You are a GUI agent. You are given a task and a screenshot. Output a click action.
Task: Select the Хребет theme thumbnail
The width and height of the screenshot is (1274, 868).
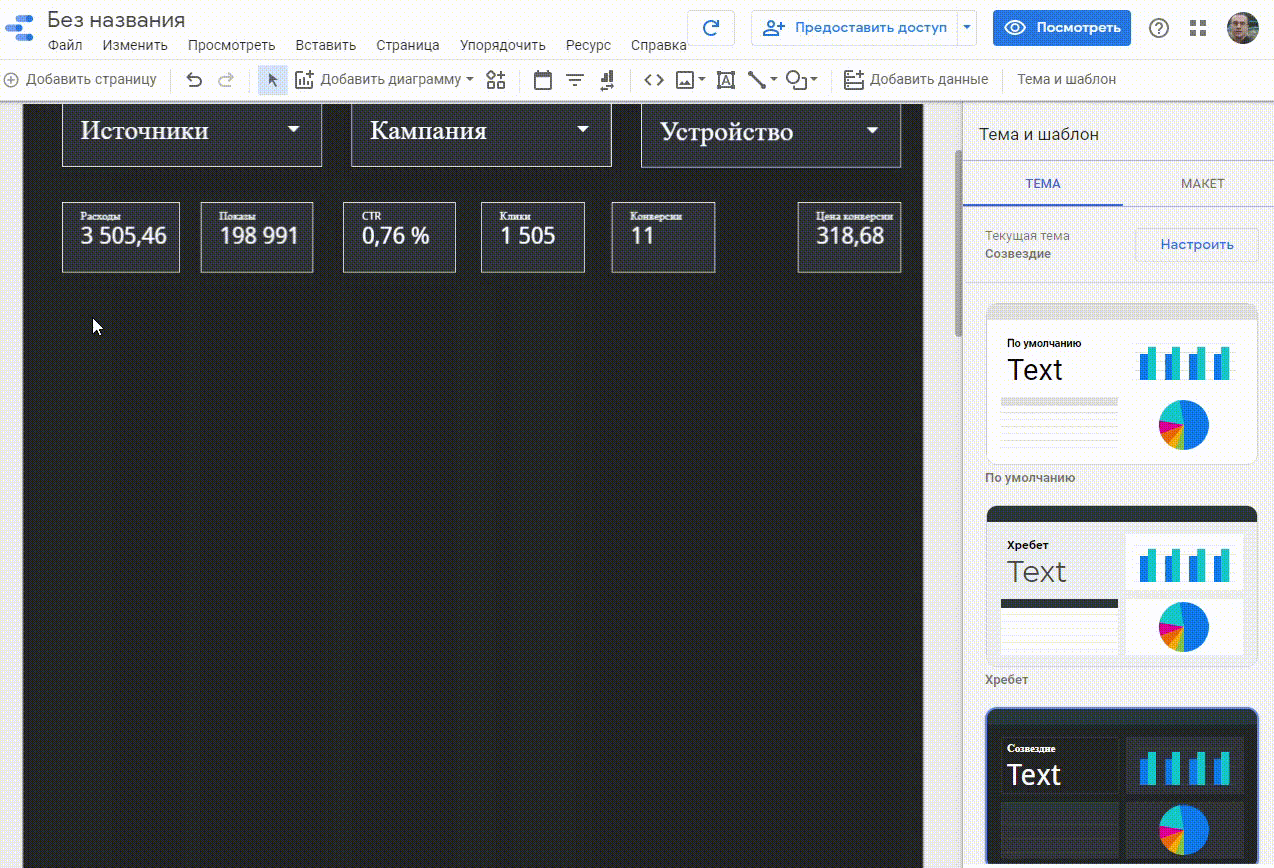click(x=1121, y=585)
